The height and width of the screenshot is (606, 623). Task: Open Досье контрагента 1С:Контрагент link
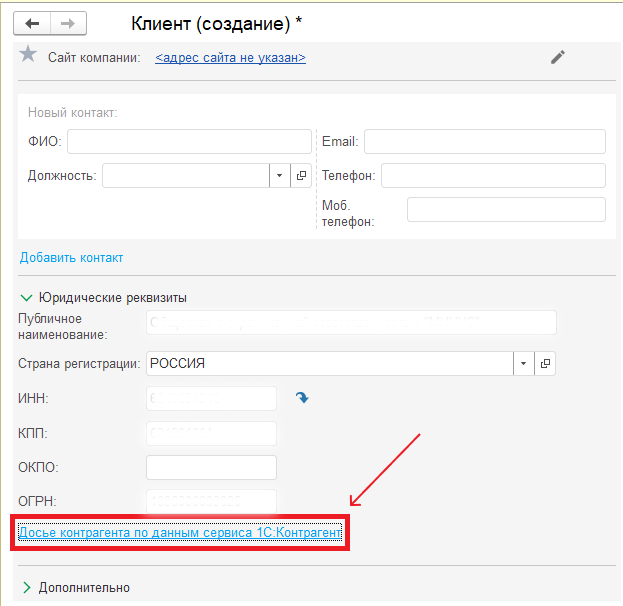180,534
